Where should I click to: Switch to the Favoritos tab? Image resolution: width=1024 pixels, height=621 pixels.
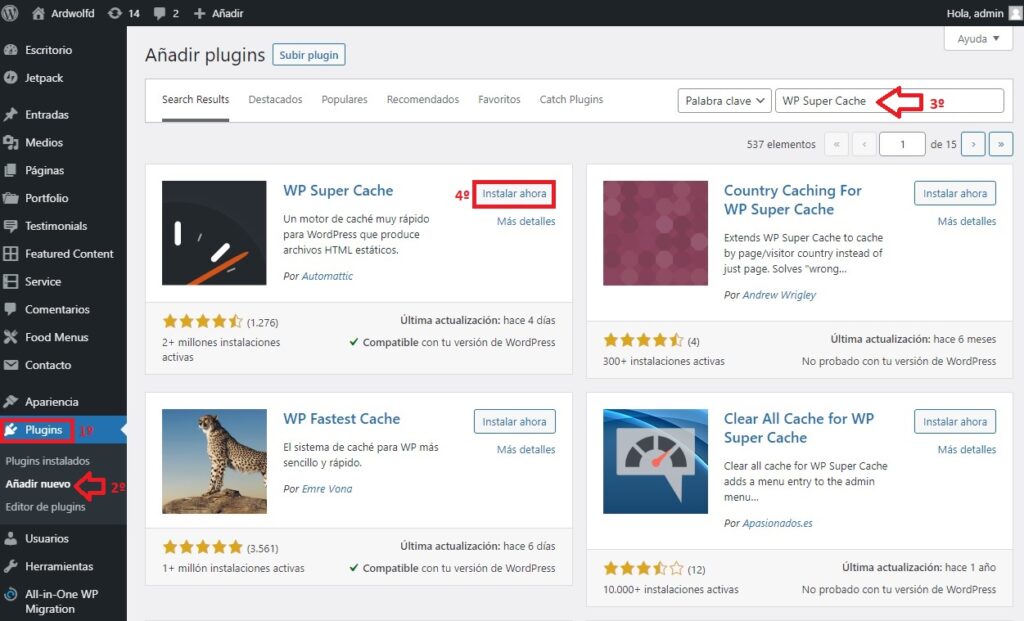499,99
